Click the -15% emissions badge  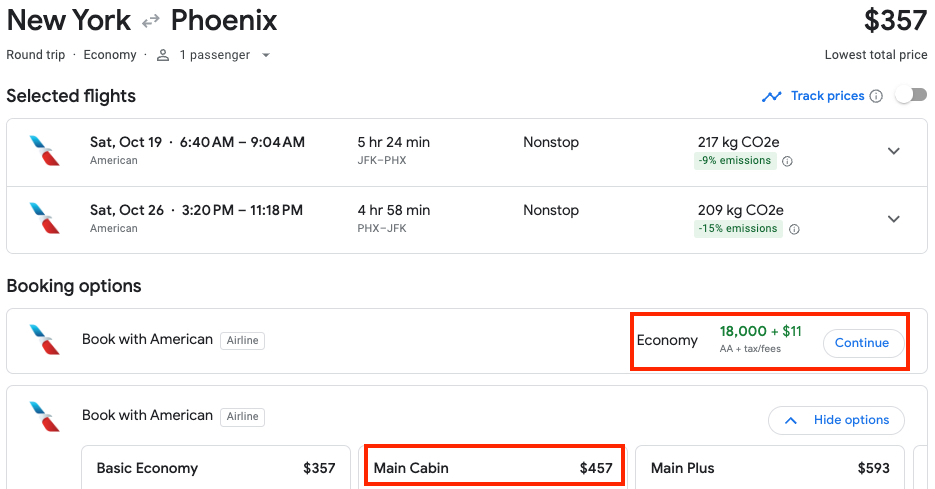click(739, 229)
